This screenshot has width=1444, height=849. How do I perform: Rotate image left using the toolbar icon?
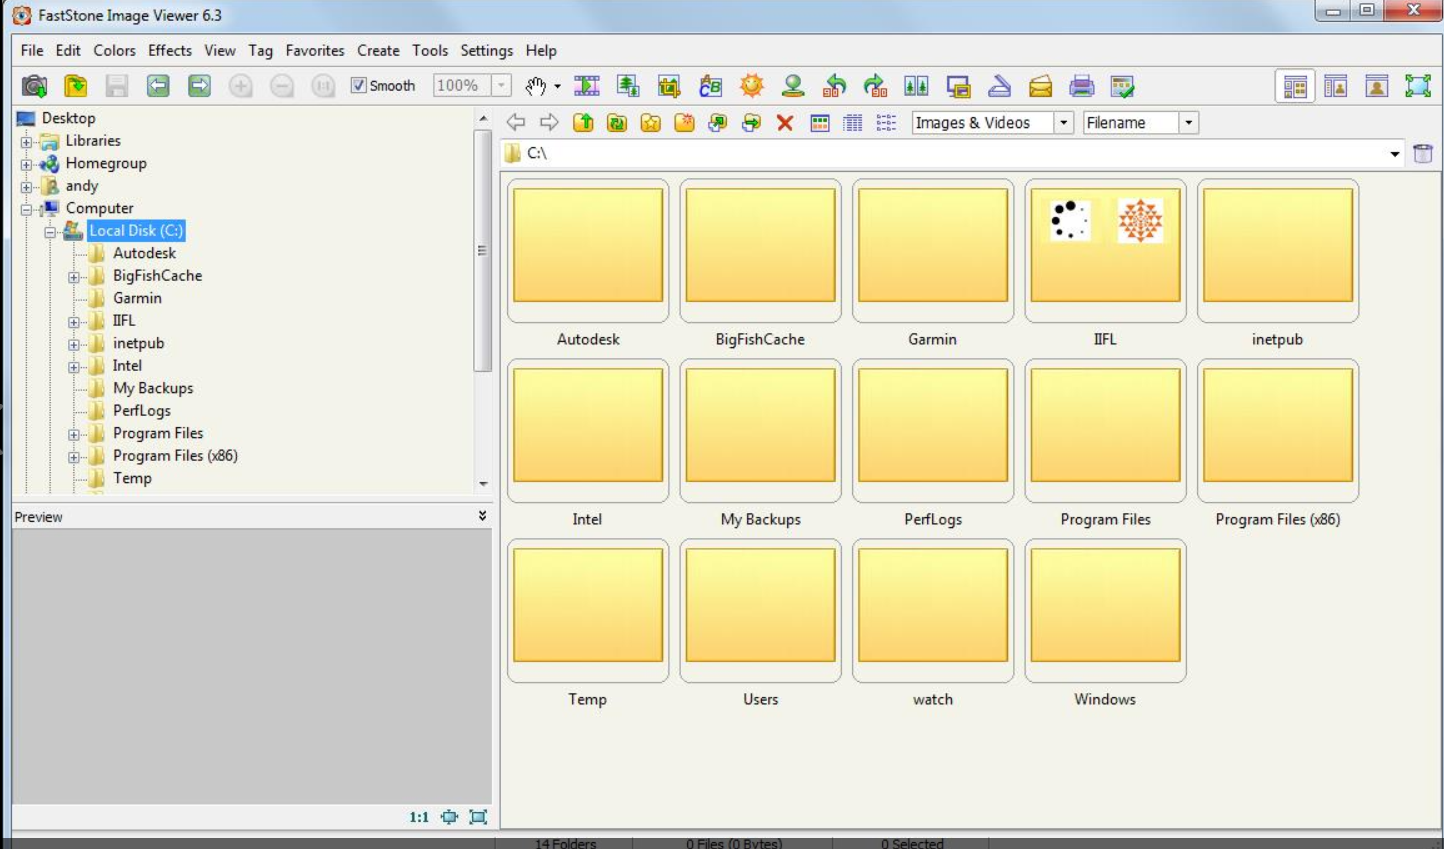(x=834, y=86)
